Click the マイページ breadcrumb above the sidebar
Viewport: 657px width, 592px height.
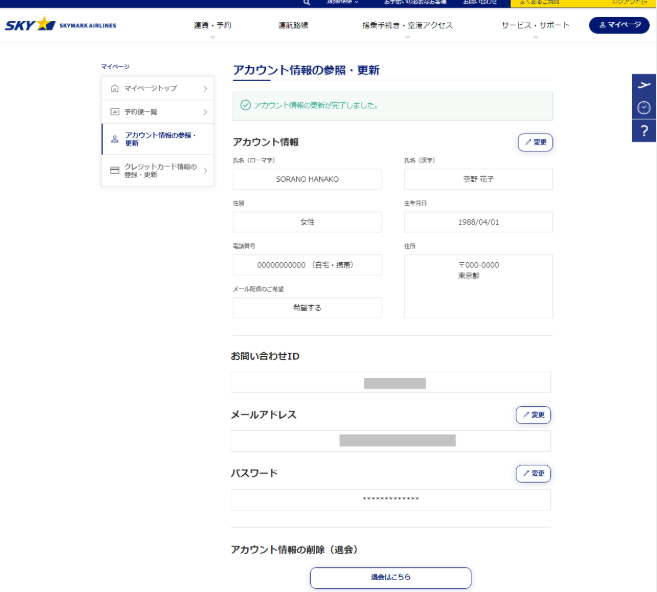(x=115, y=67)
